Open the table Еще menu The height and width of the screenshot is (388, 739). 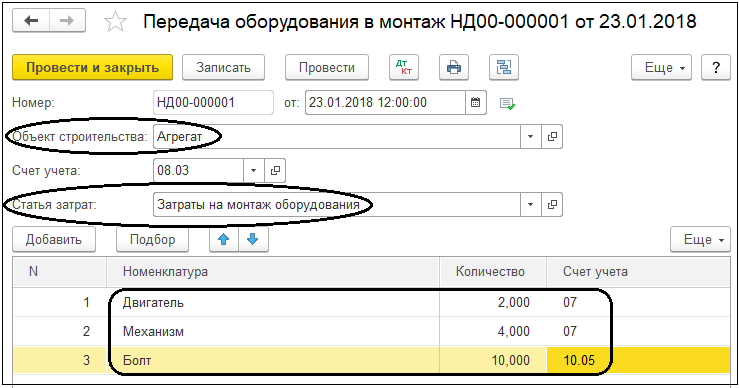pyautogui.click(x=700, y=239)
